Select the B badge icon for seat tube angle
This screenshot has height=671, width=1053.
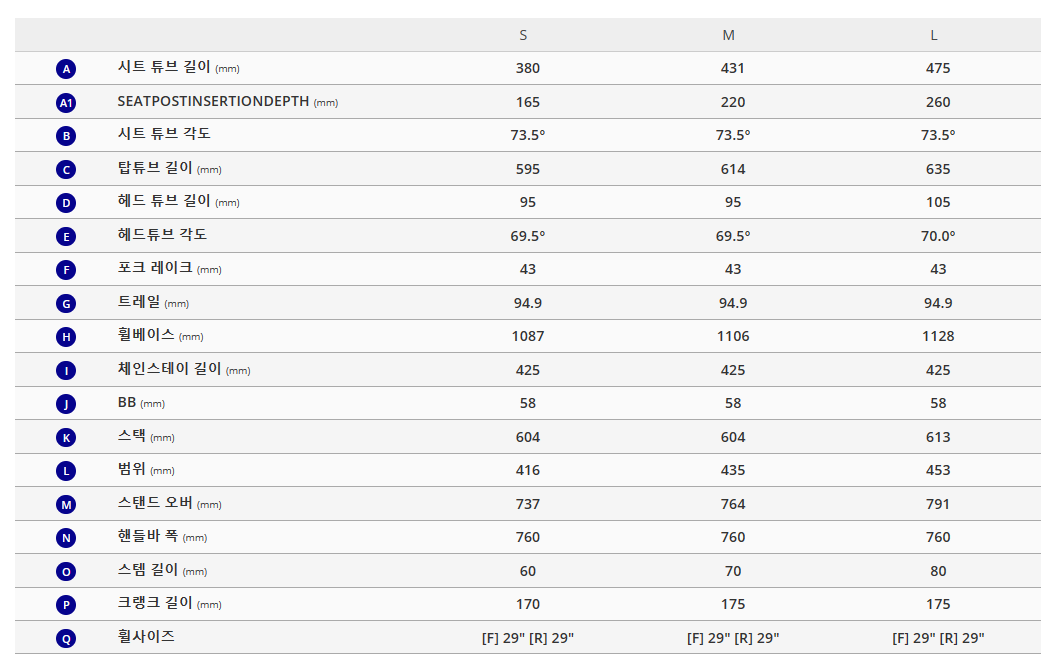(66, 136)
